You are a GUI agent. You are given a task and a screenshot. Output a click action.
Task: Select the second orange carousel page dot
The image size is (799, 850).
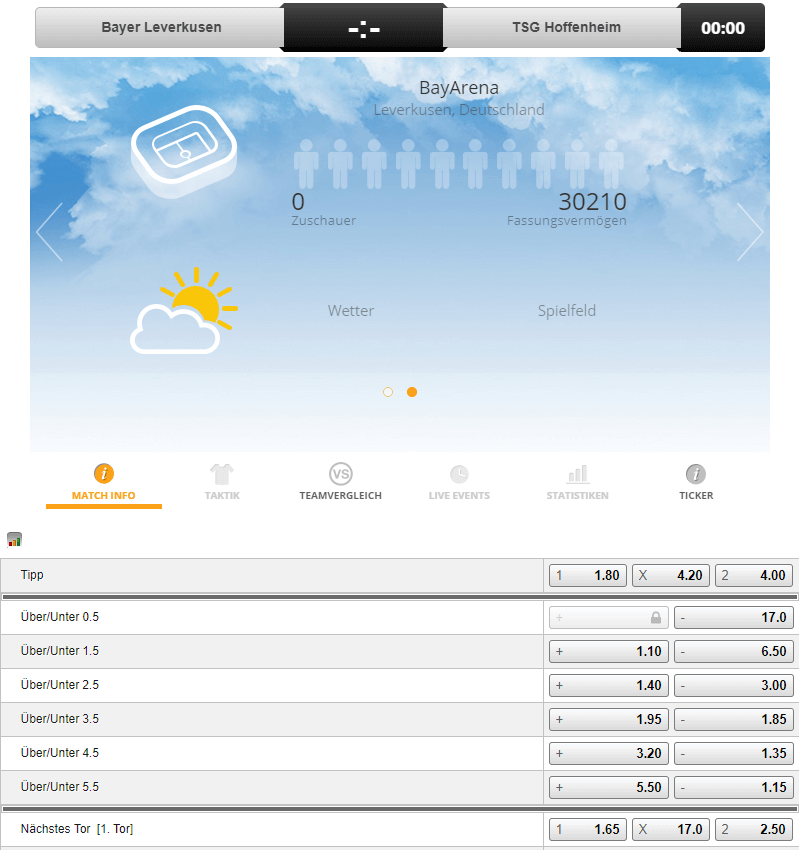412,392
